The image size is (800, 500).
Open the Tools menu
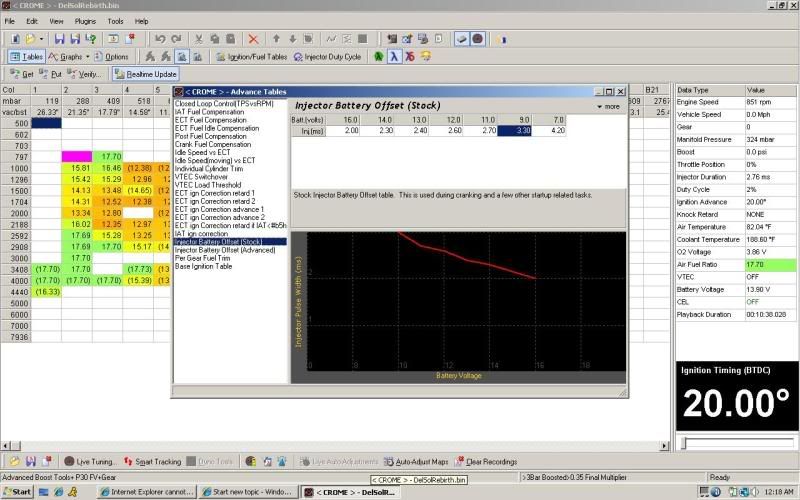(x=116, y=21)
